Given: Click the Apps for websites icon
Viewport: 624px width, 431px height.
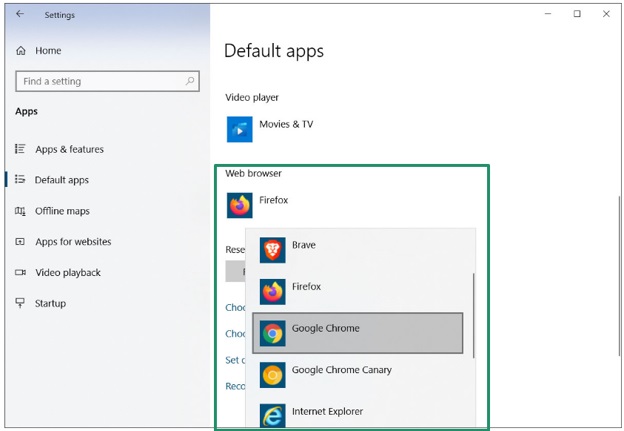Looking at the screenshot, I should pos(20,242).
